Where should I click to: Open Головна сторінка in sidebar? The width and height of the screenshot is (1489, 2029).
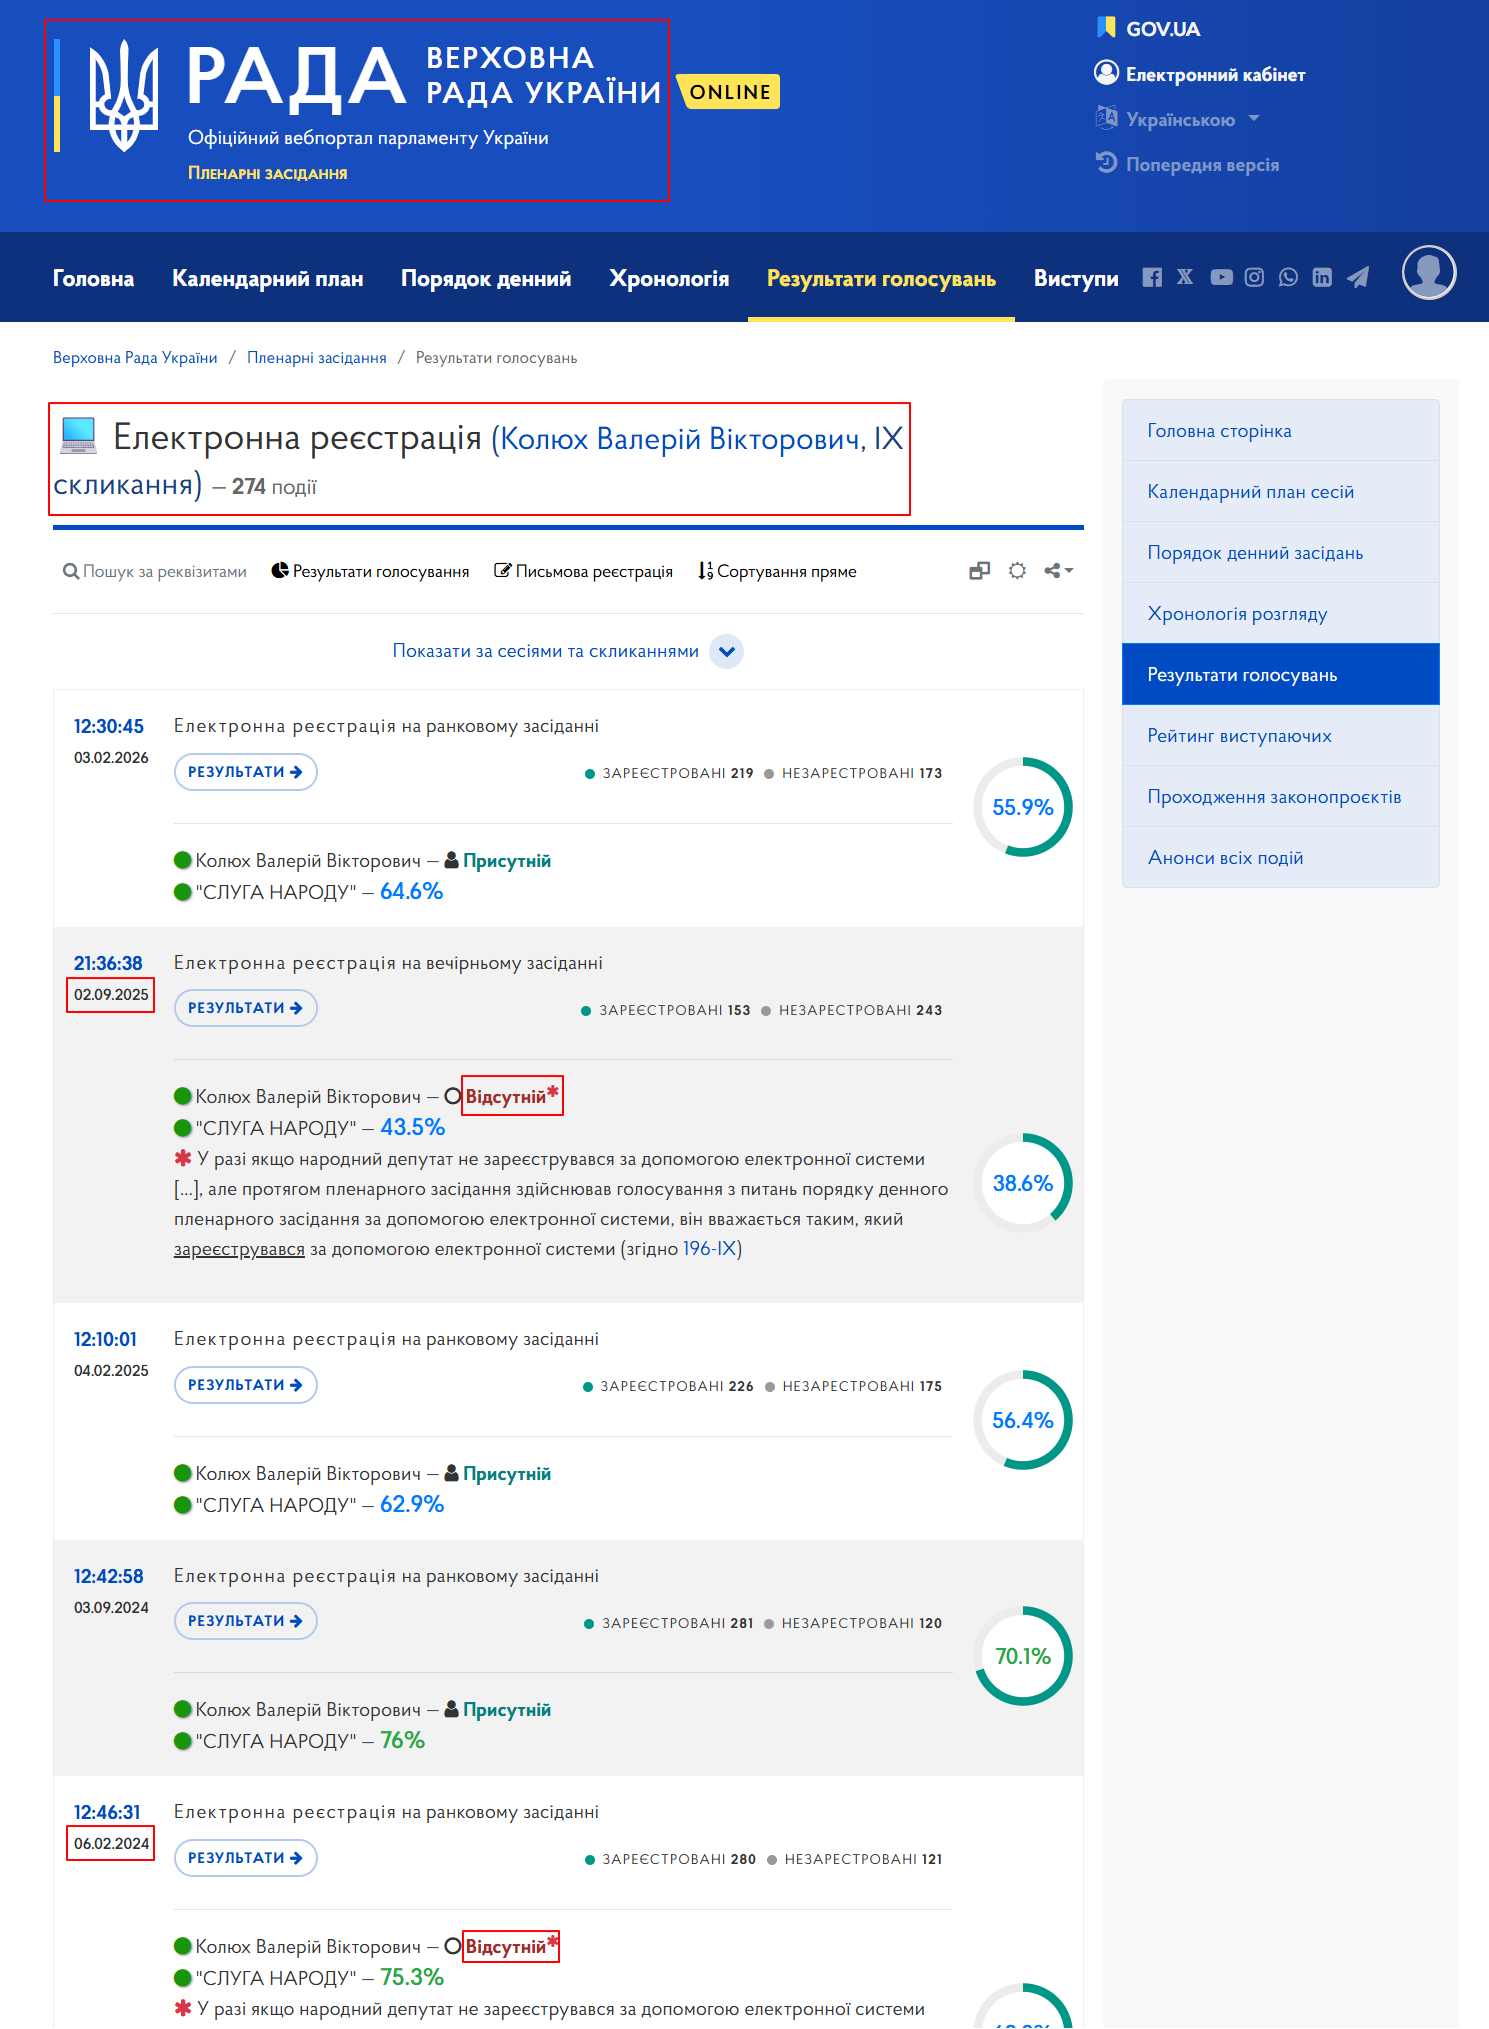coord(1280,430)
